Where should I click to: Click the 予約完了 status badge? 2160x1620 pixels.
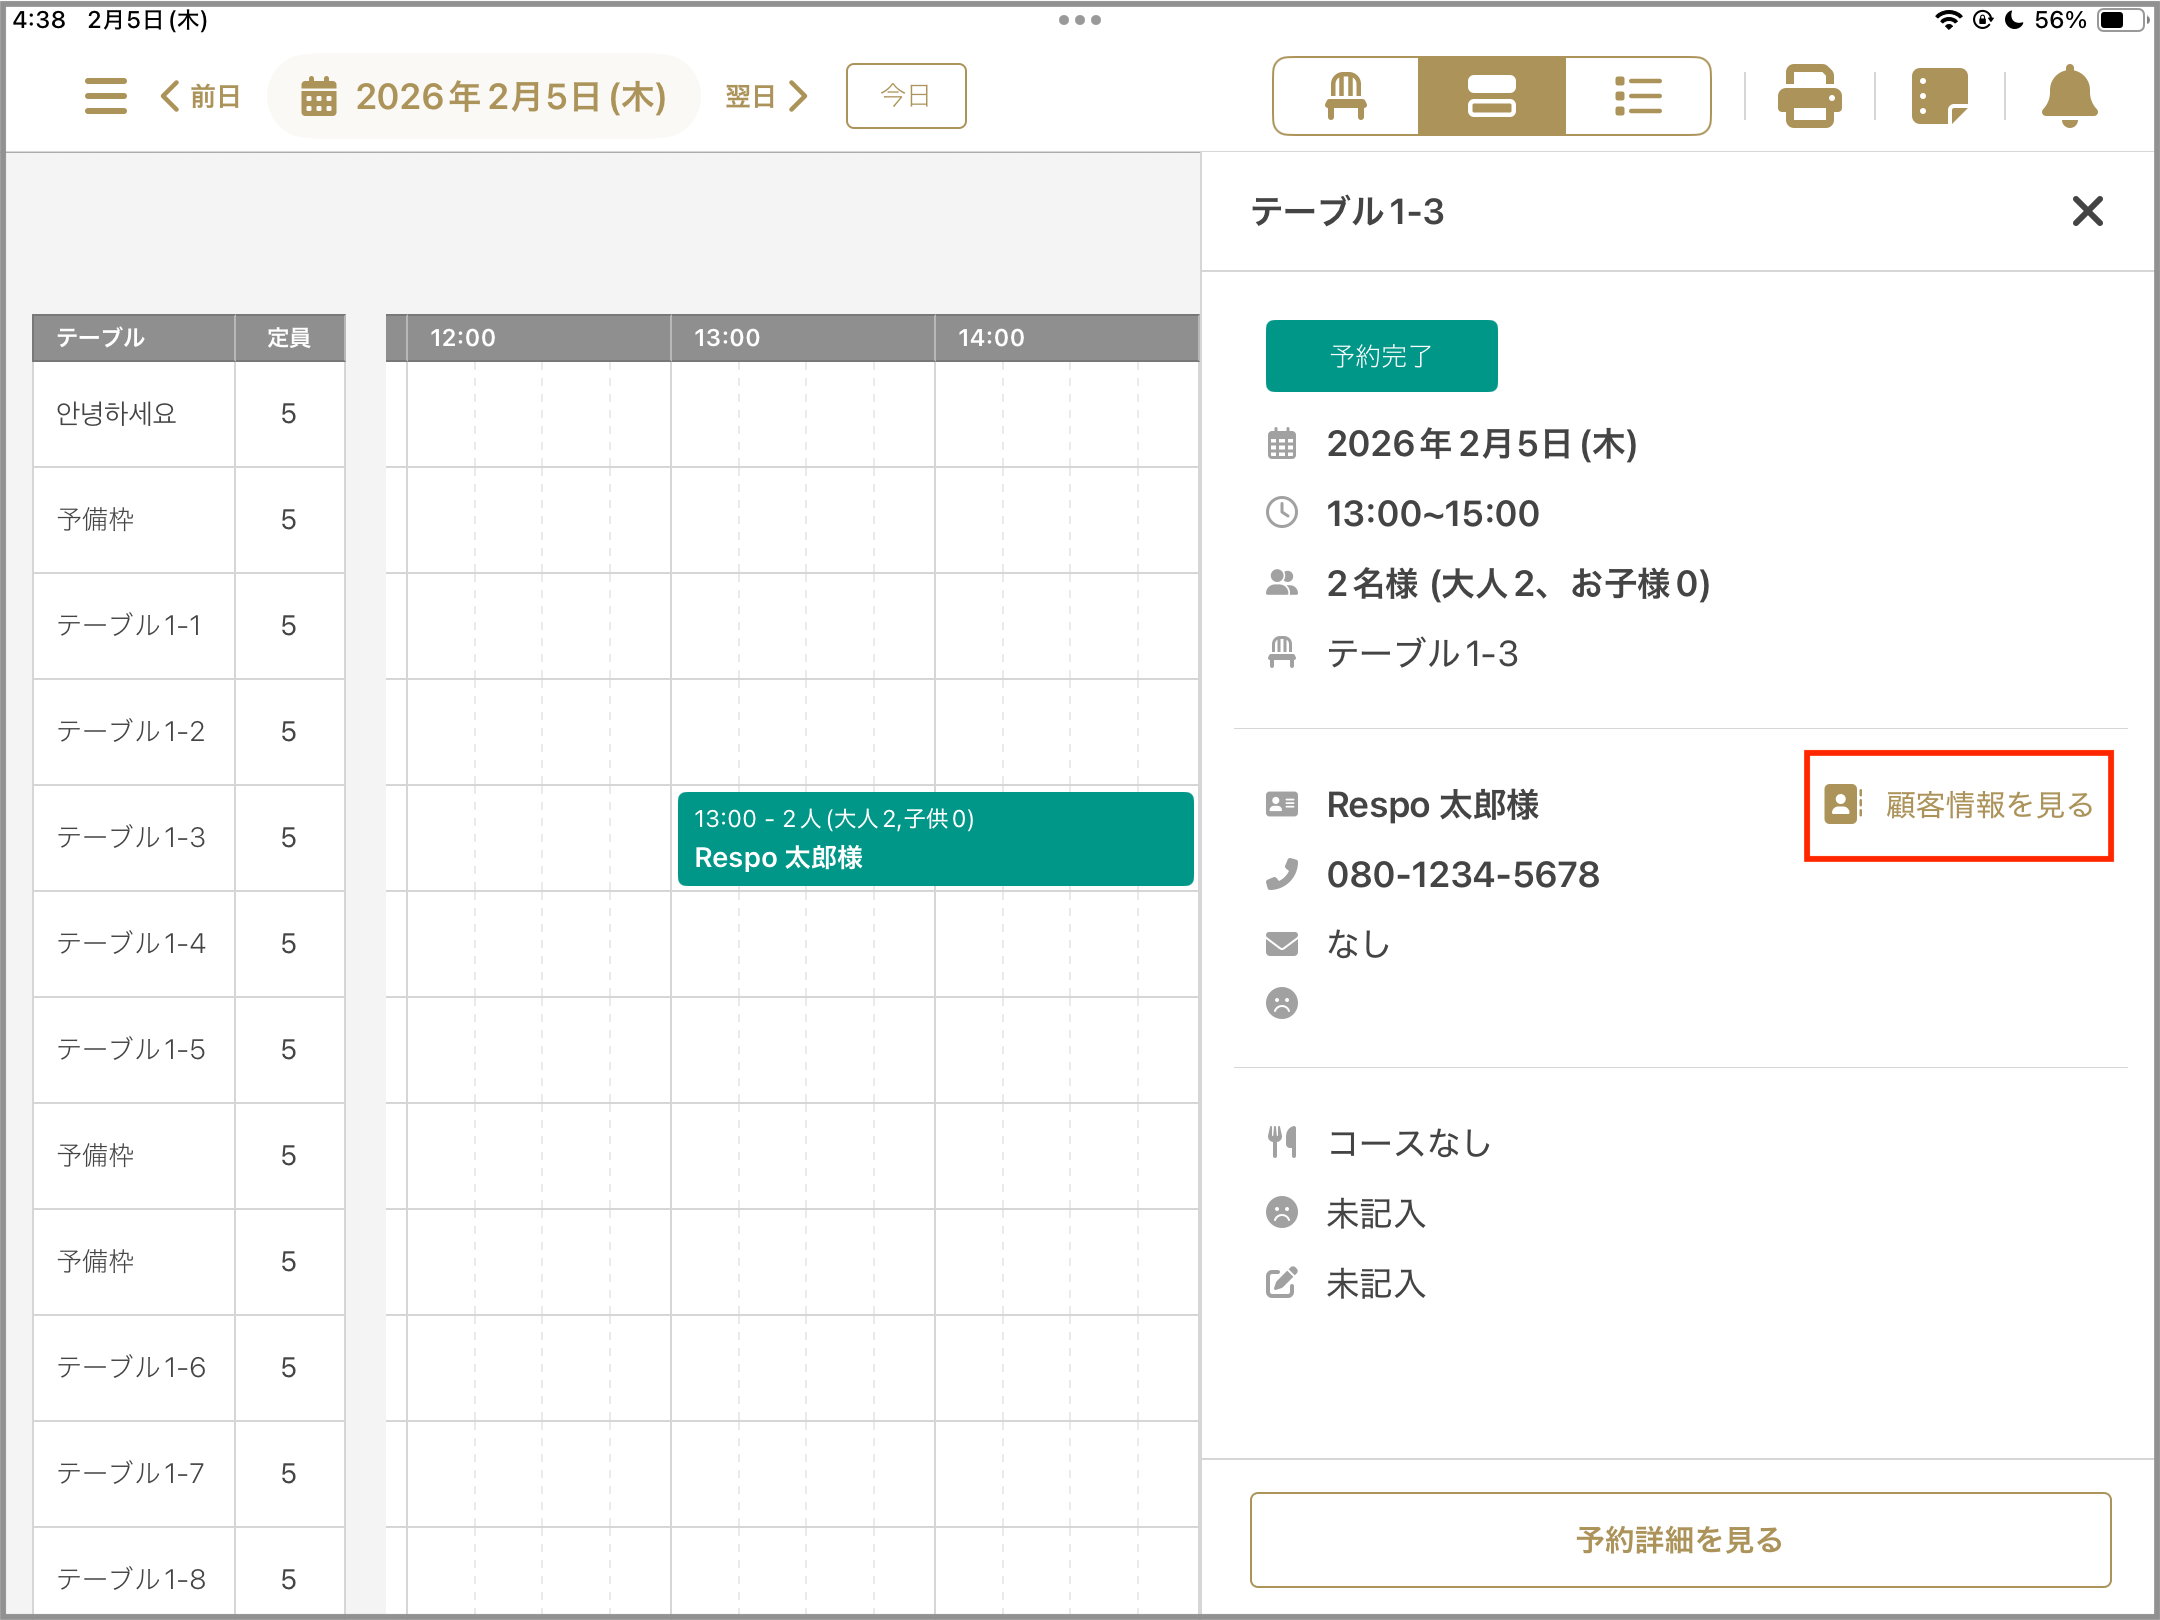tap(1381, 356)
